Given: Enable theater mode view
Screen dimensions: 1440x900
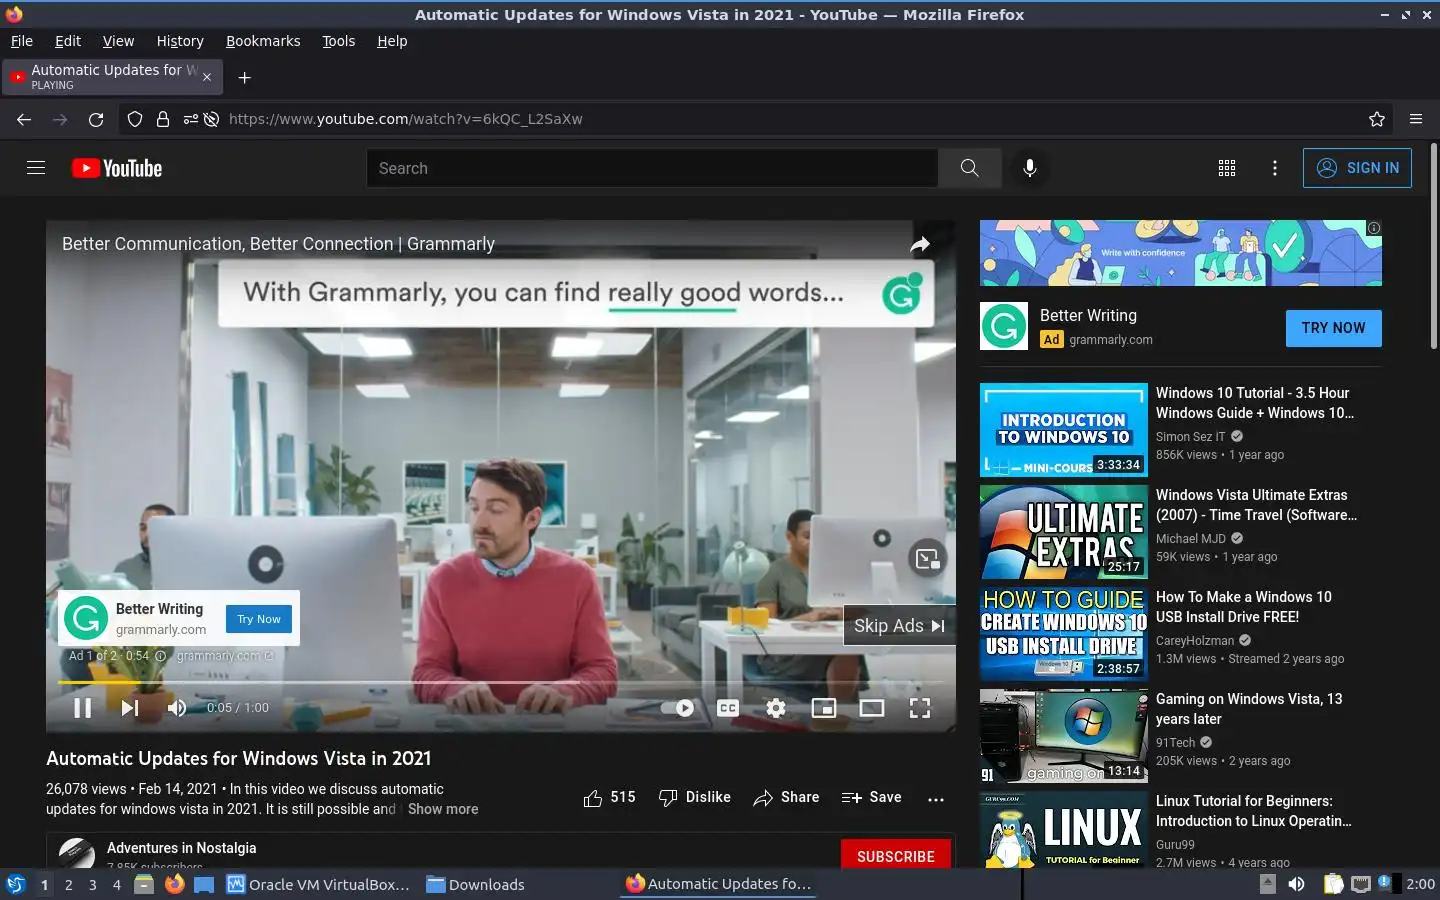Looking at the screenshot, I should [872, 708].
